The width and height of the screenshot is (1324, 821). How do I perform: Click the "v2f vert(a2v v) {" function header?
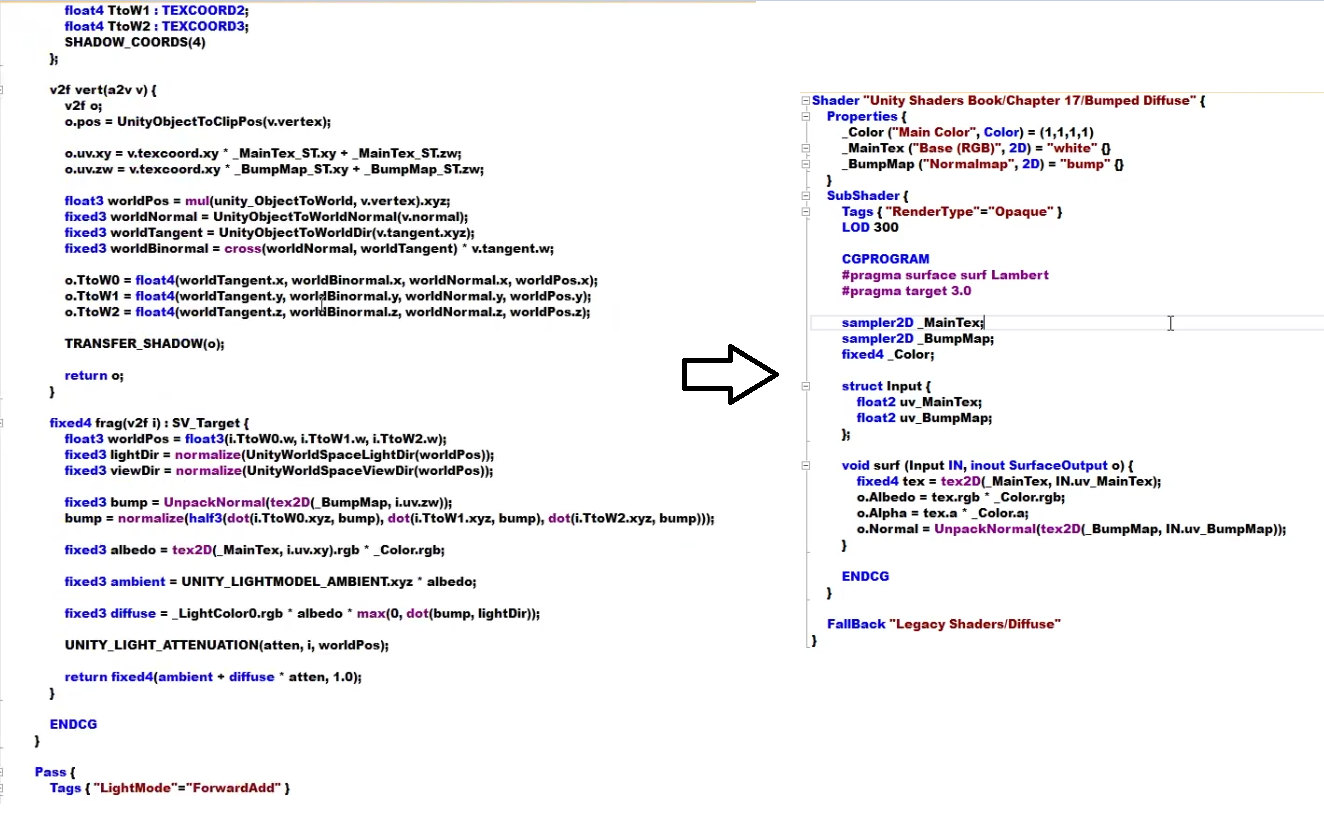point(104,90)
